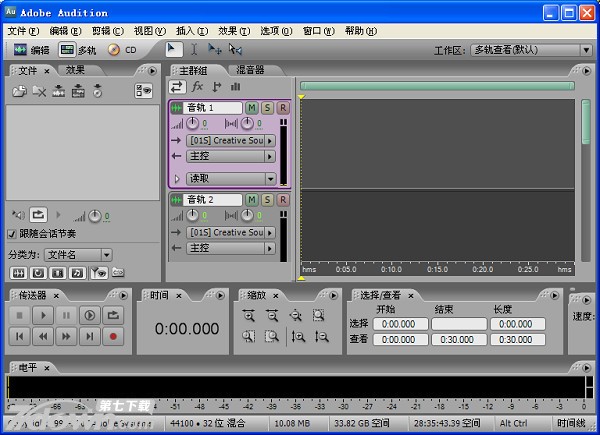
Task: Switch to the Edit (编辑) view
Action: [31, 49]
